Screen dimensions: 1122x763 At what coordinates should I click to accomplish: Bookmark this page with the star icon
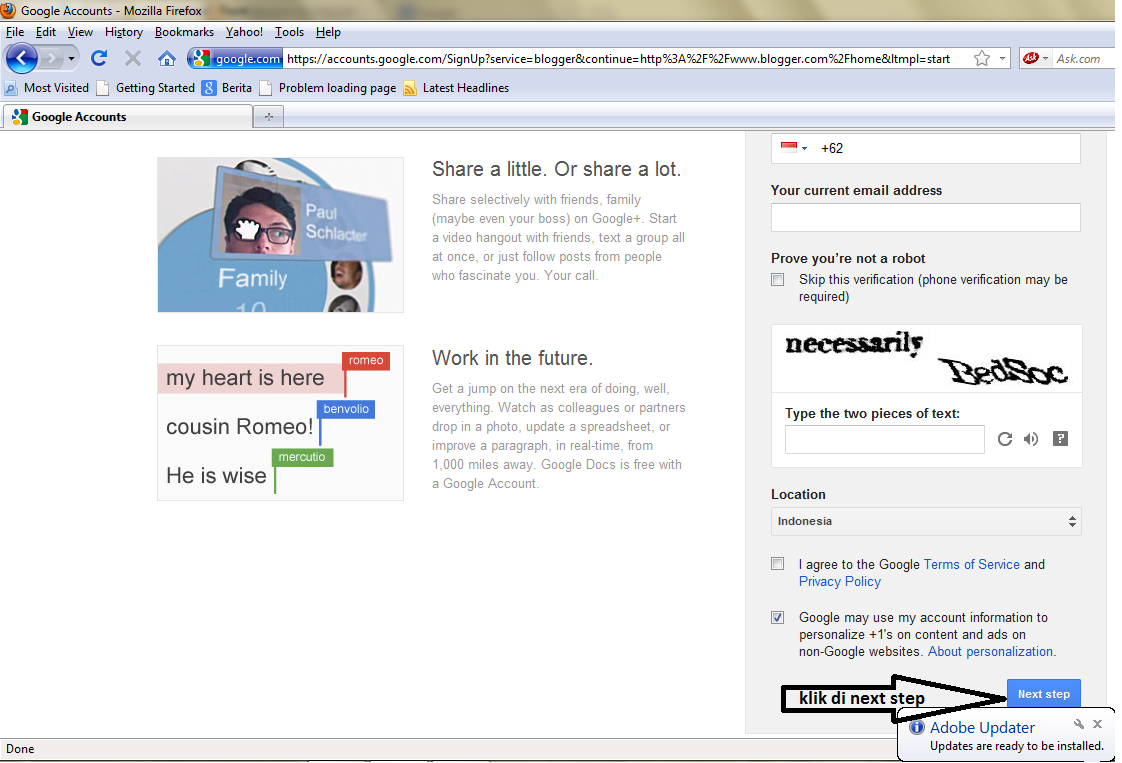(x=982, y=59)
